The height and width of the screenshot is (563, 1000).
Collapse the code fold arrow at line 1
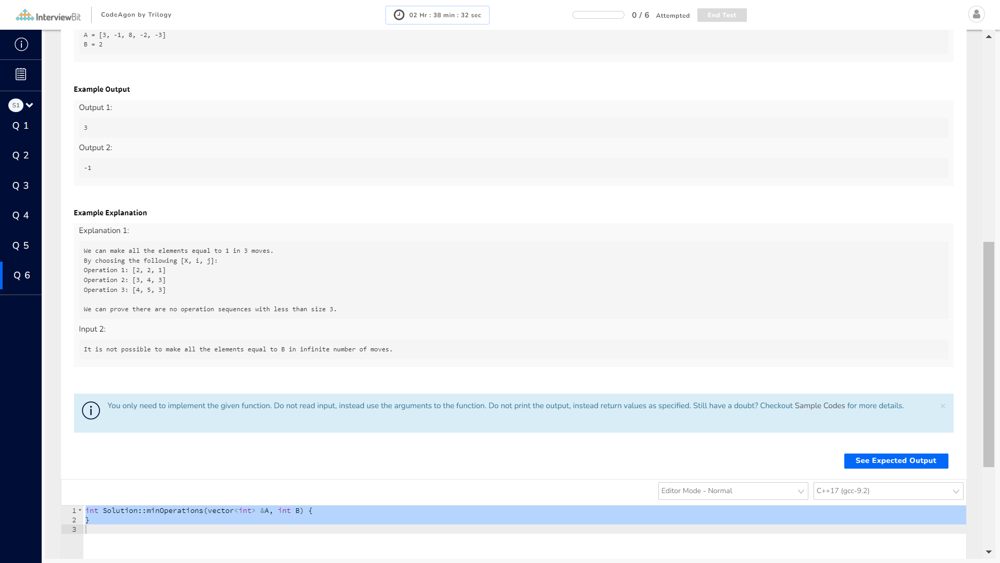click(80, 511)
